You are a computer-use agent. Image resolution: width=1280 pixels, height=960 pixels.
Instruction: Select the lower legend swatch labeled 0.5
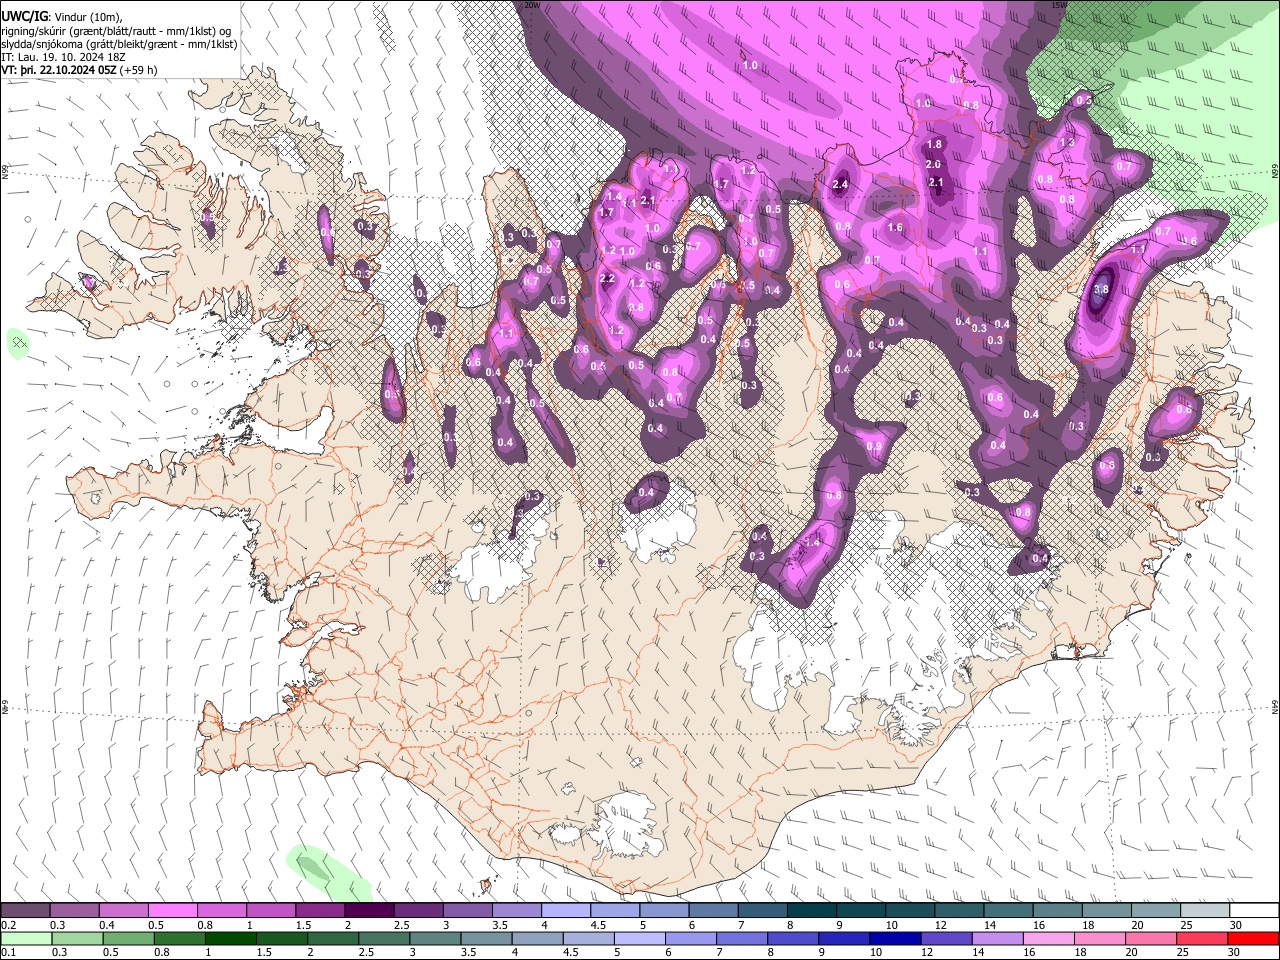coord(128,938)
